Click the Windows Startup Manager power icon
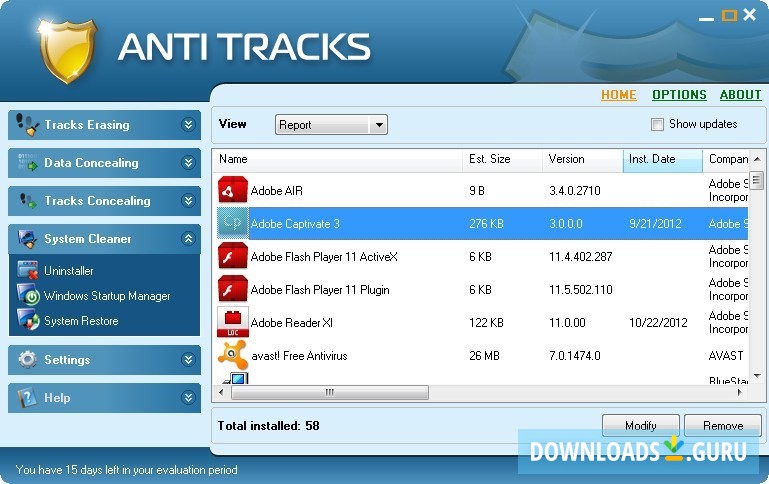 tap(28, 295)
